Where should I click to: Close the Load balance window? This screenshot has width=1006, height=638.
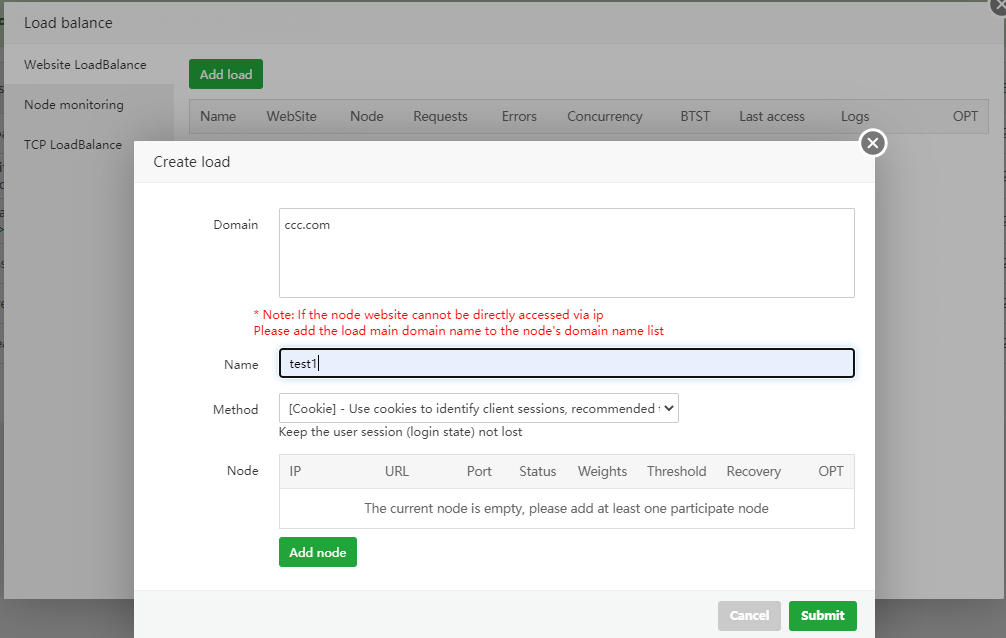point(997,6)
